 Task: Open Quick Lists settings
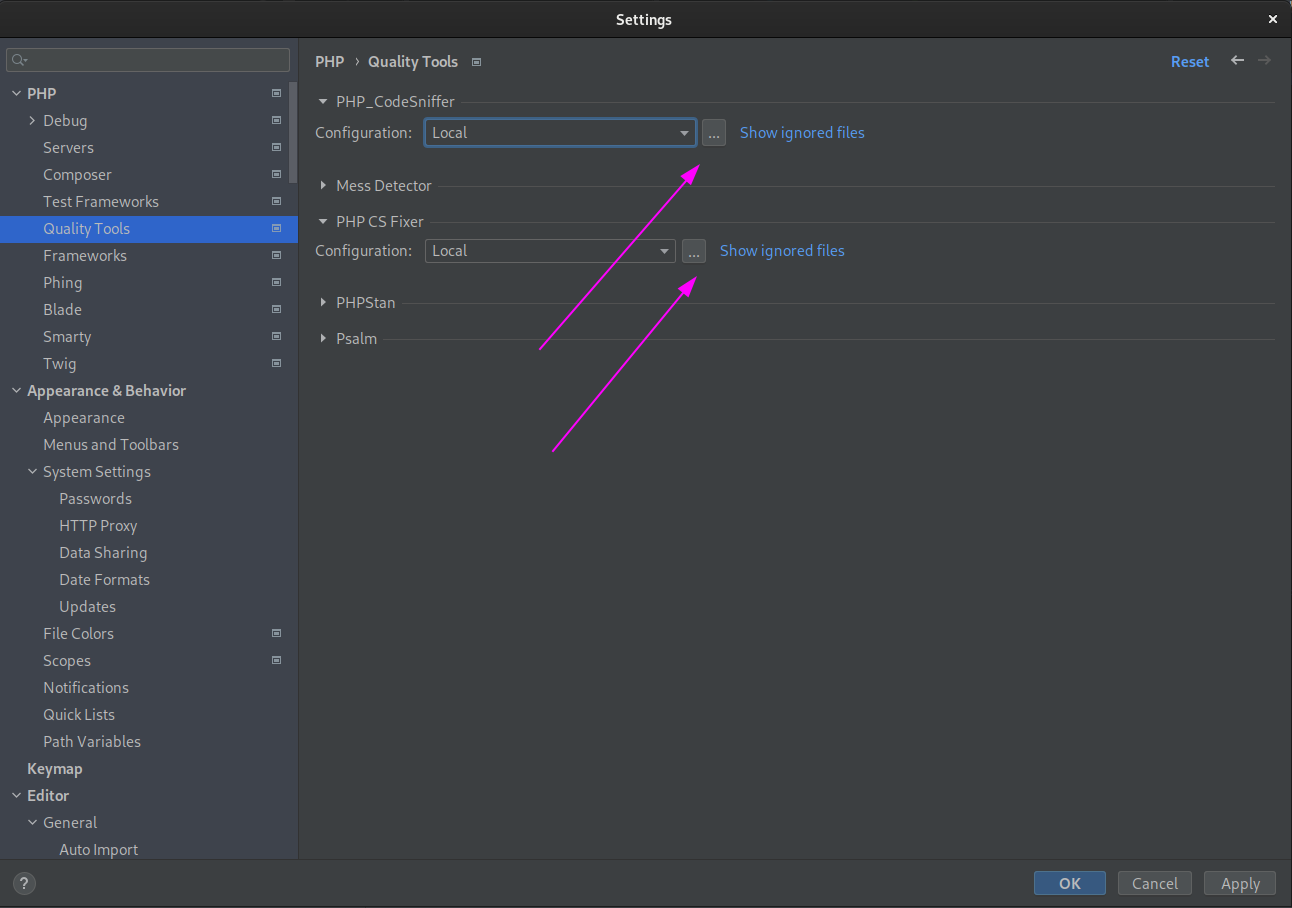pyautogui.click(x=79, y=714)
